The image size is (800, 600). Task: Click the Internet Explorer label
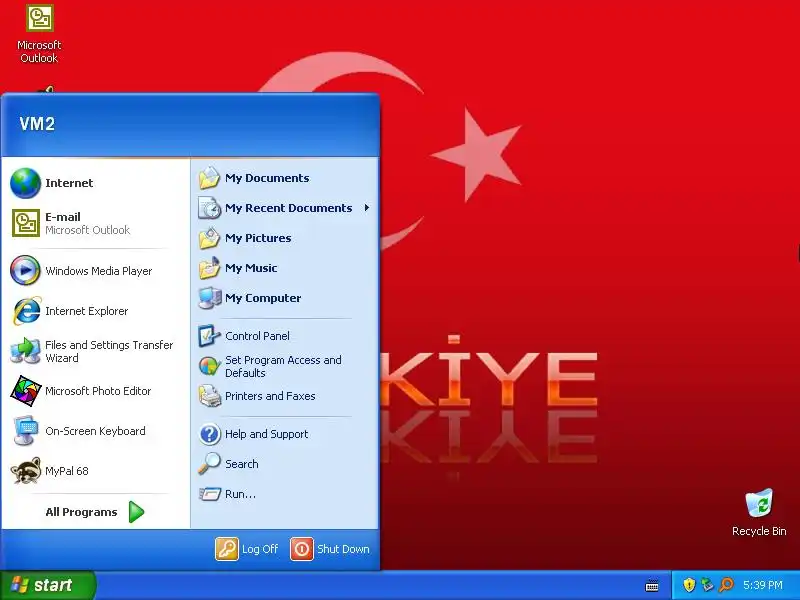pyautogui.click(x=86, y=311)
